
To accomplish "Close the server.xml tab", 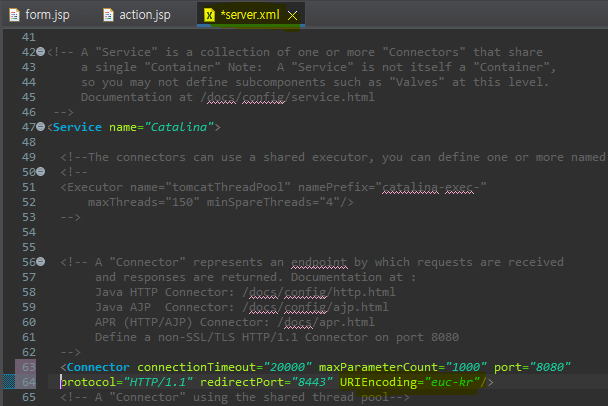I will pyautogui.click(x=292, y=16).
